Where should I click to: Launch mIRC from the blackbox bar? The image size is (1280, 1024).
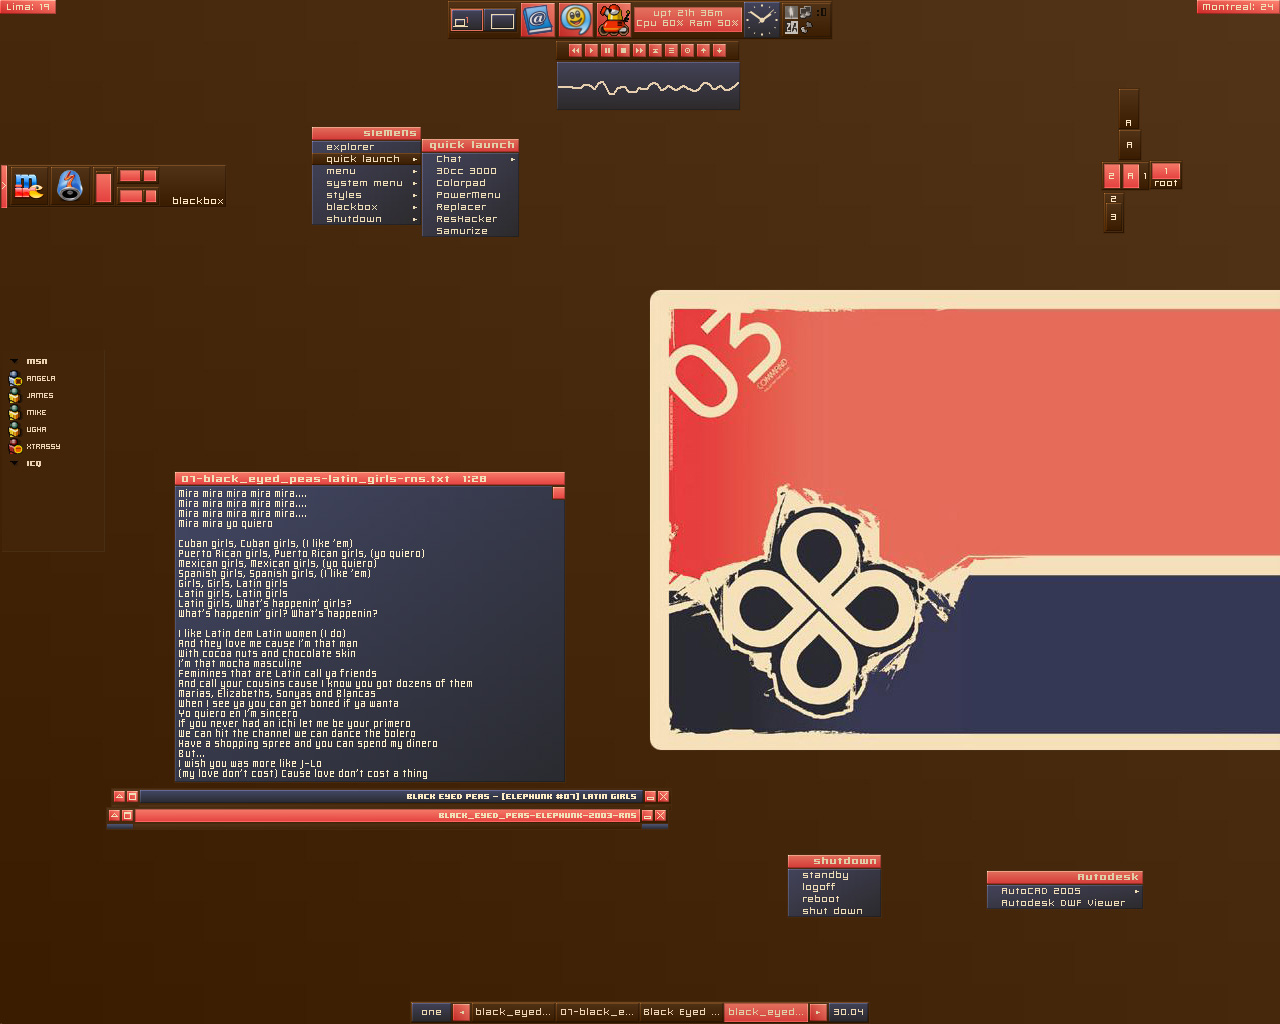point(29,186)
